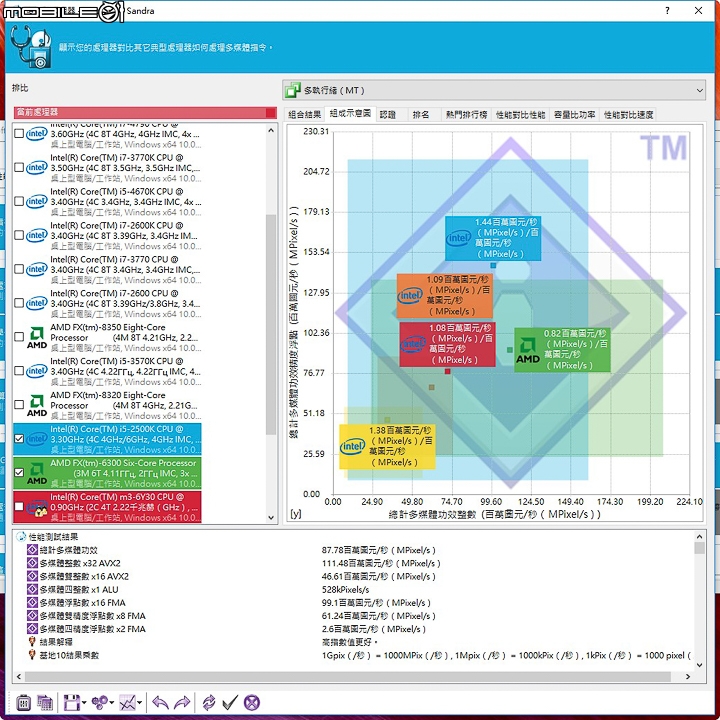Select the i5-3570K CPU entry
720x720 pixels.
(x=107, y=371)
